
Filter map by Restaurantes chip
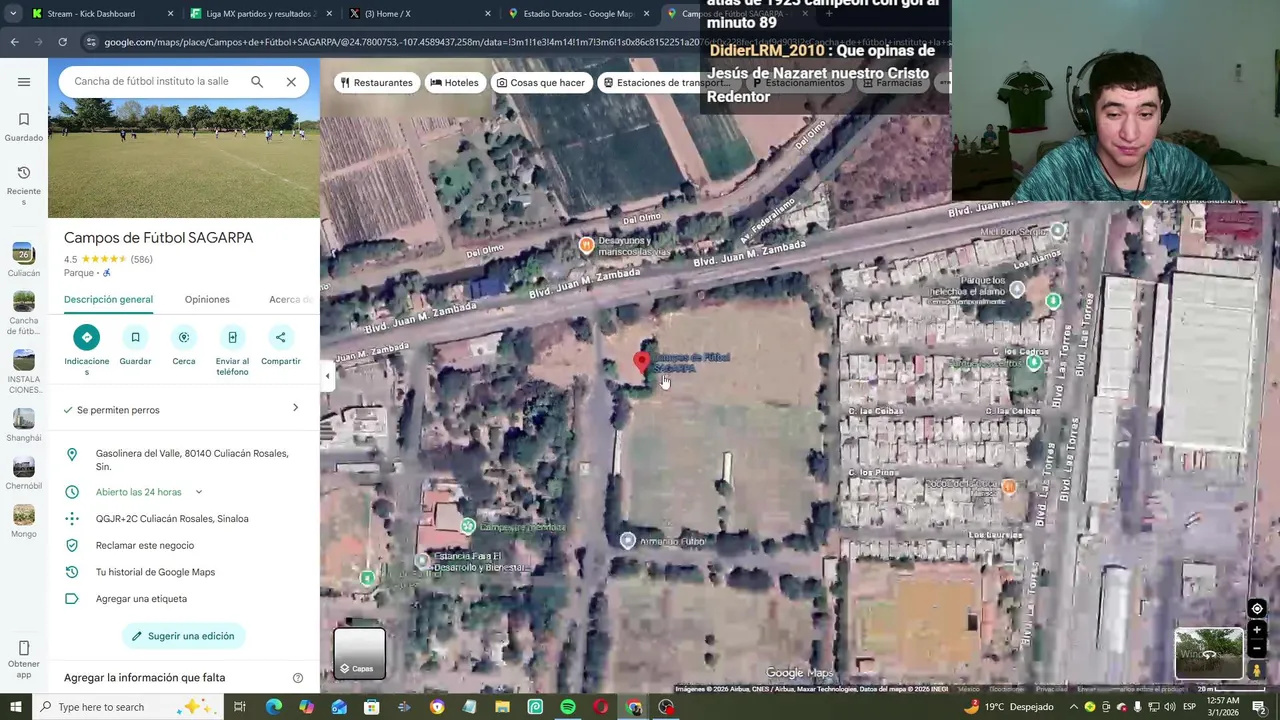[376, 82]
